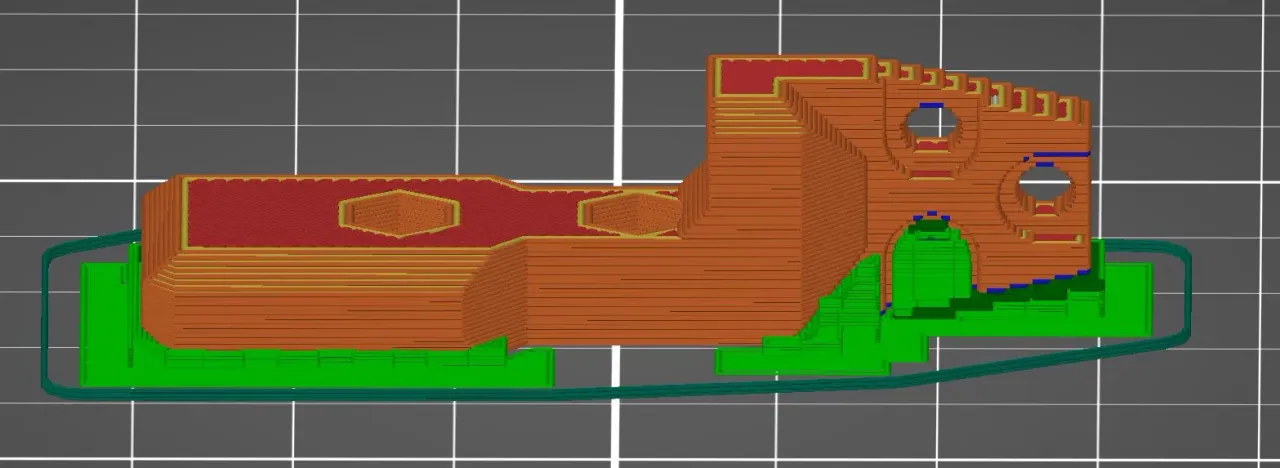Click the left hexagonal nut recess
The width and height of the screenshot is (1280, 468).
tap(398, 213)
